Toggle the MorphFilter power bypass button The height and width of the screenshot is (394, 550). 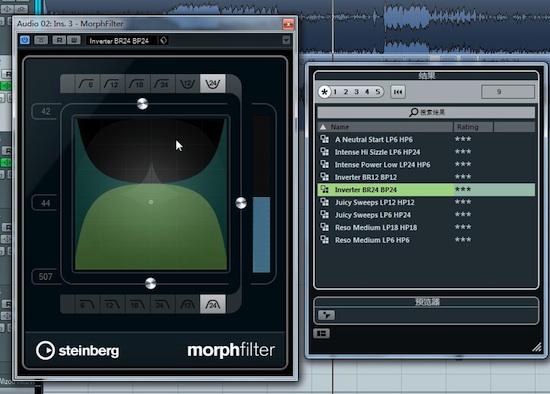tap(25, 40)
